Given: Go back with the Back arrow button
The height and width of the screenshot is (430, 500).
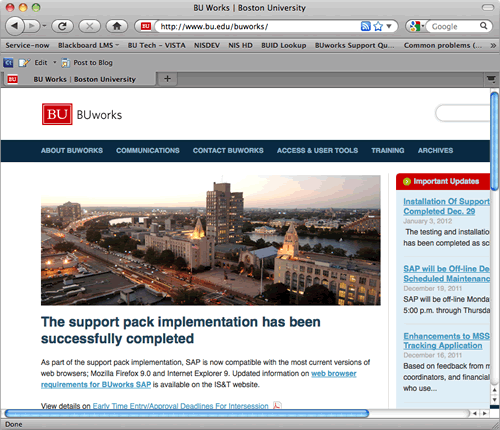Looking at the screenshot, I should [14, 26].
